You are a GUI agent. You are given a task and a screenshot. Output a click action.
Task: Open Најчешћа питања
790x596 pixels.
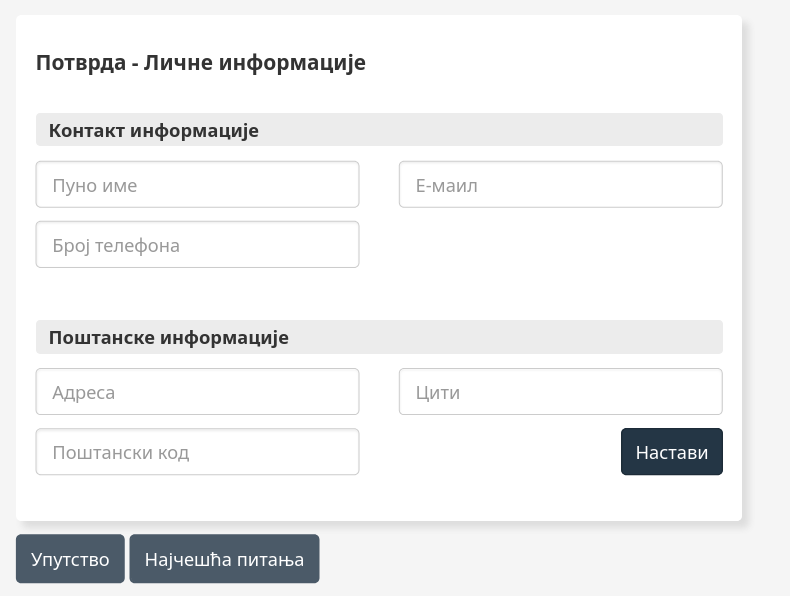(224, 559)
